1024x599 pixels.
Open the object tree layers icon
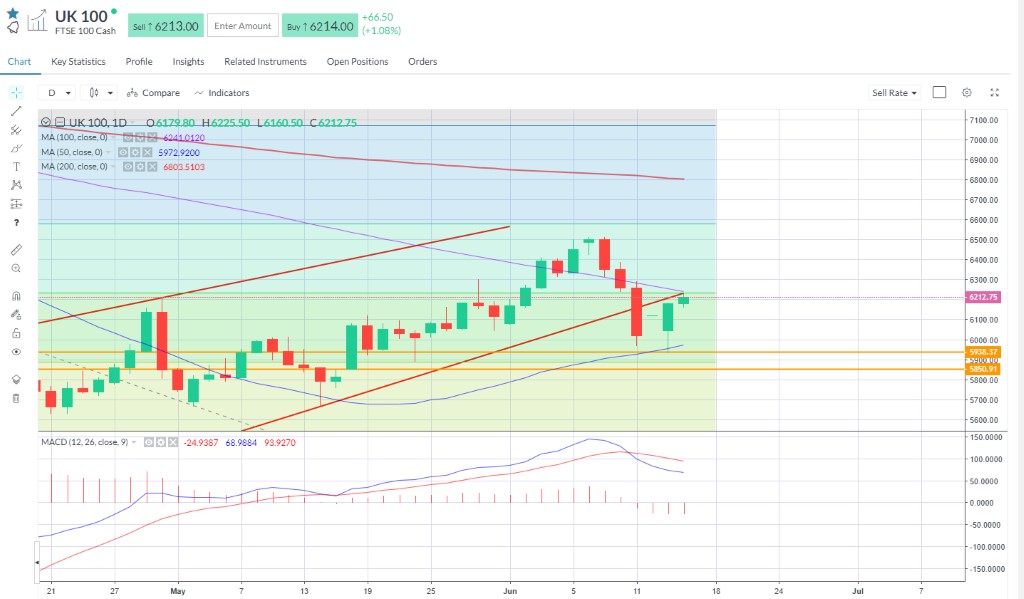(x=16, y=379)
